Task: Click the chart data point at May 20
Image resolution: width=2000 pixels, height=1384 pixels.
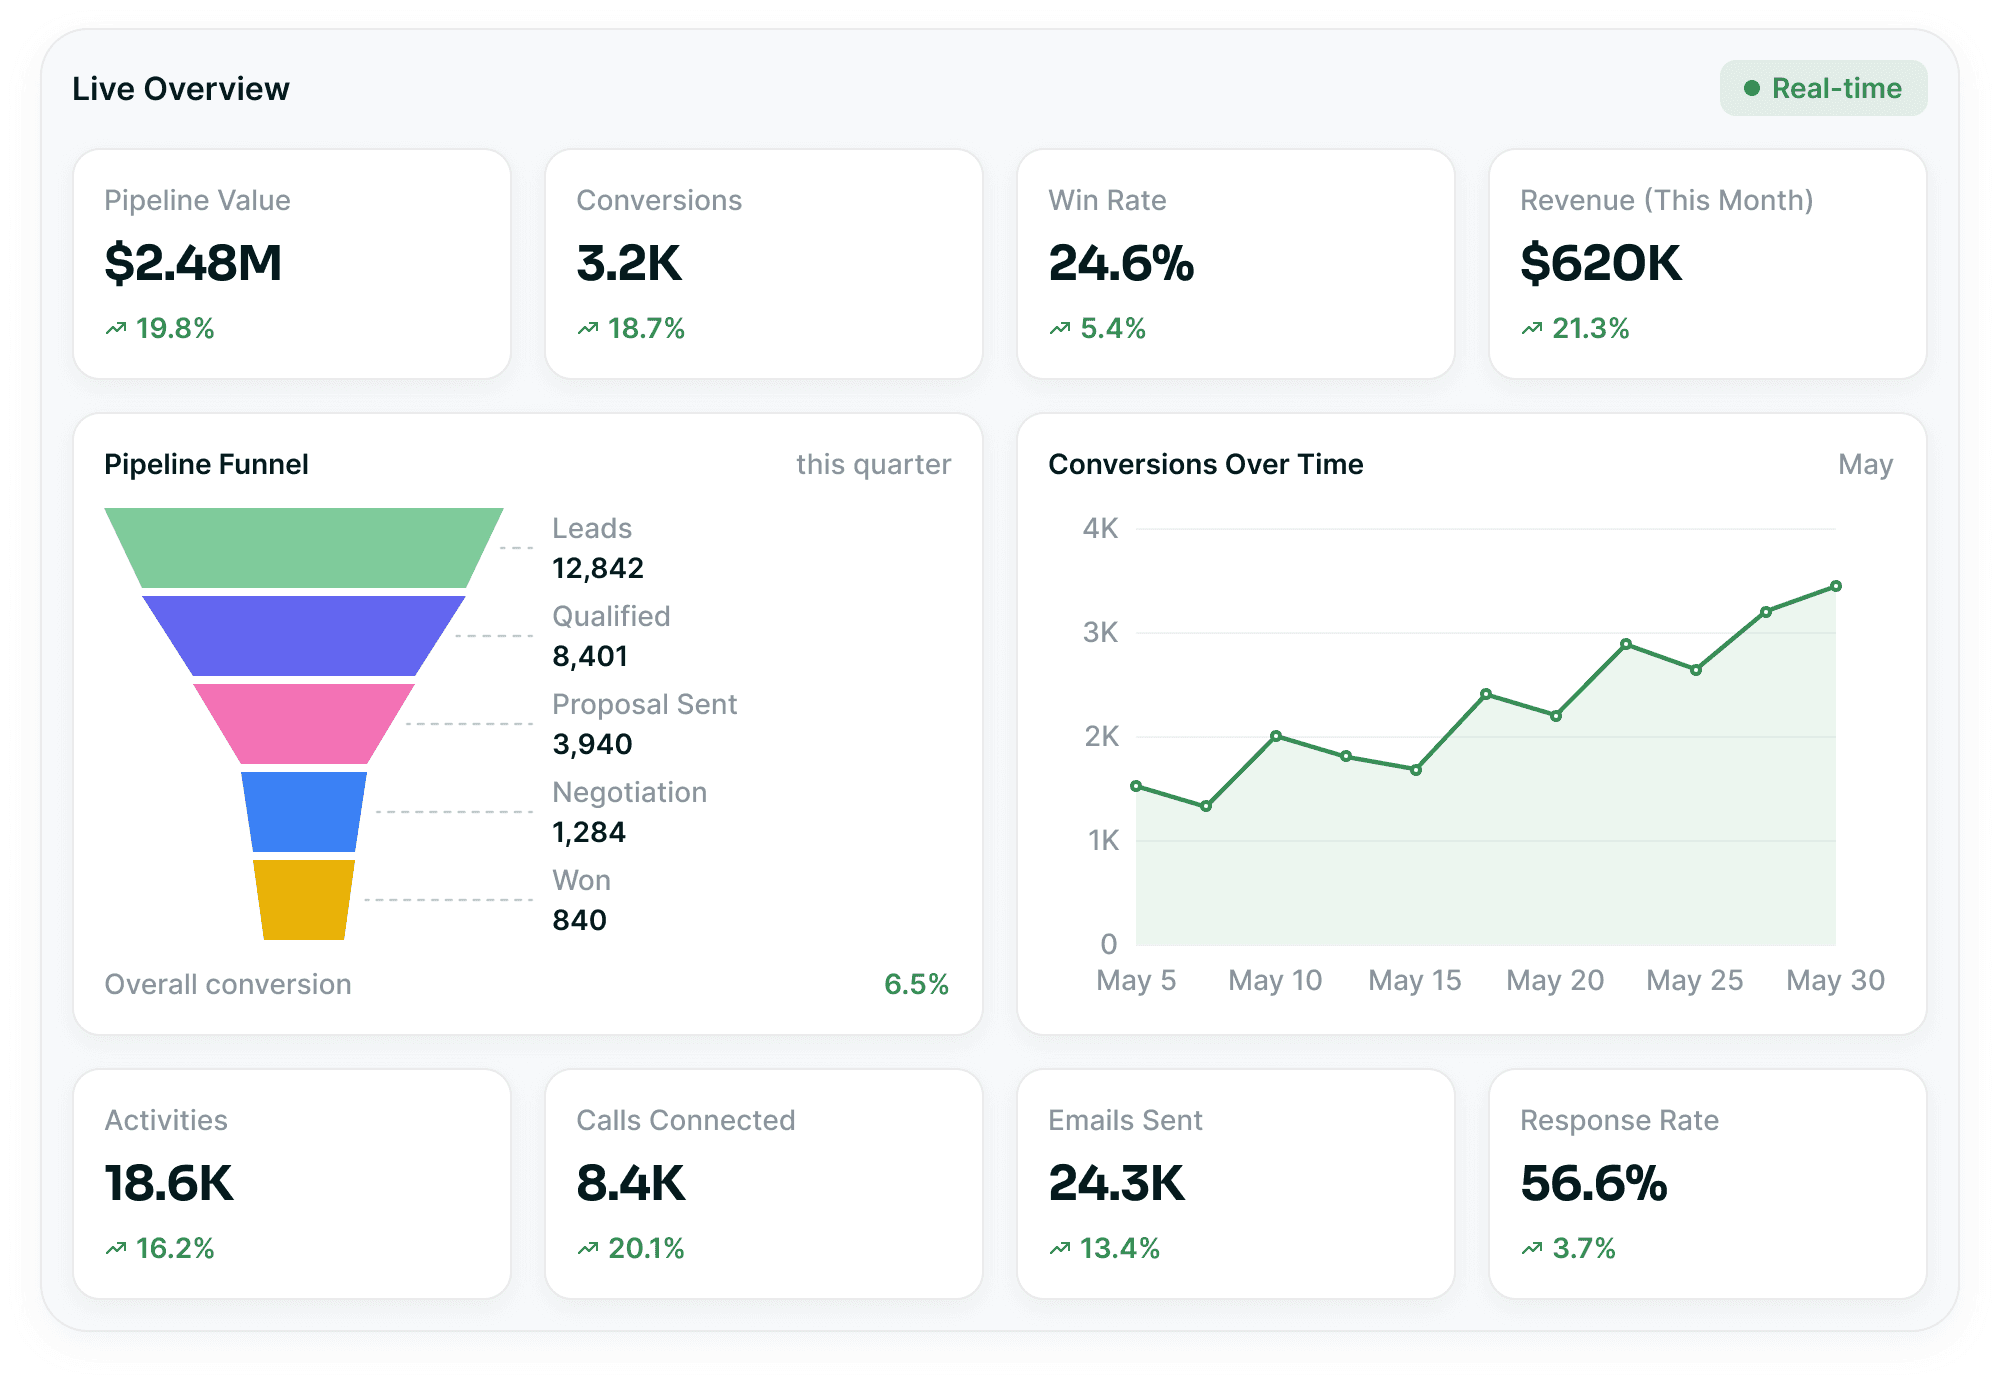Action: click(1556, 716)
